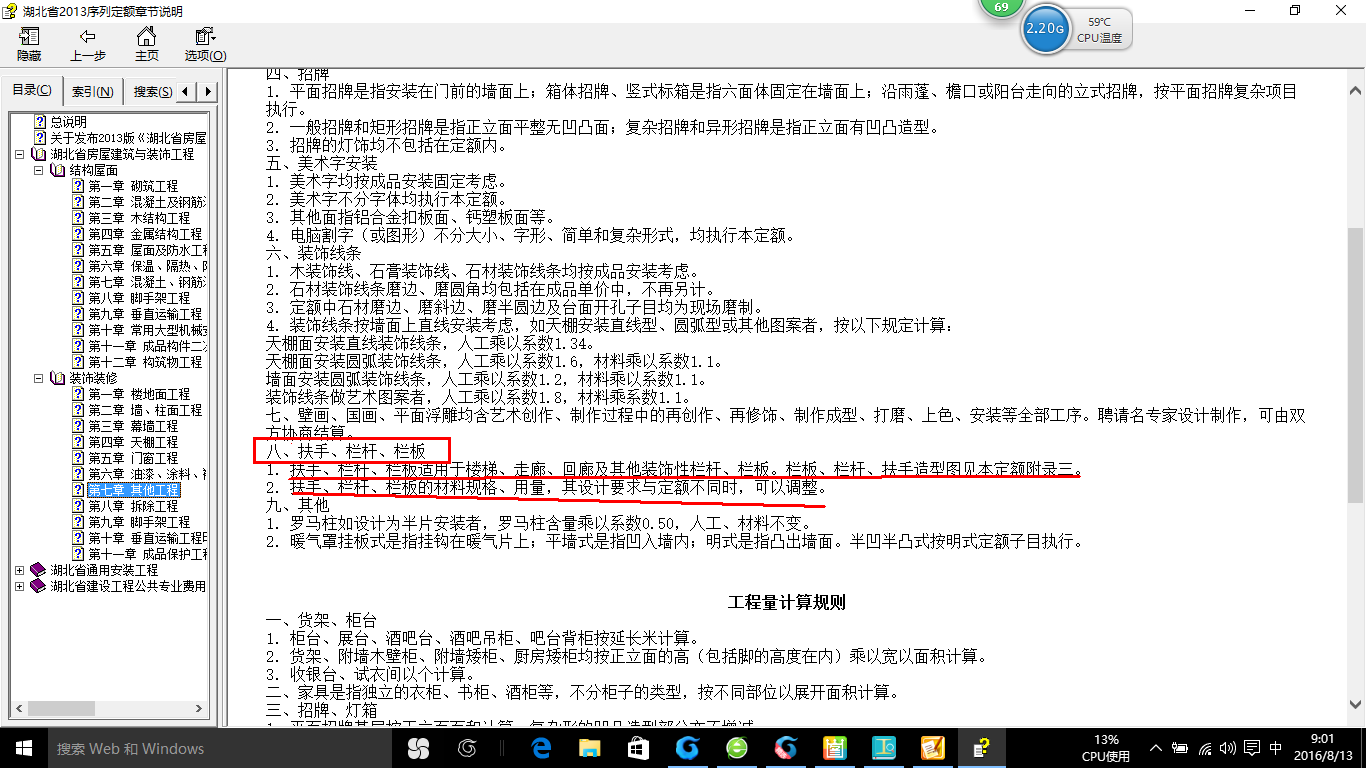Open 第一章 砌筑工程 topic
Viewport: 1366px width, 768px height.
coord(133,186)
